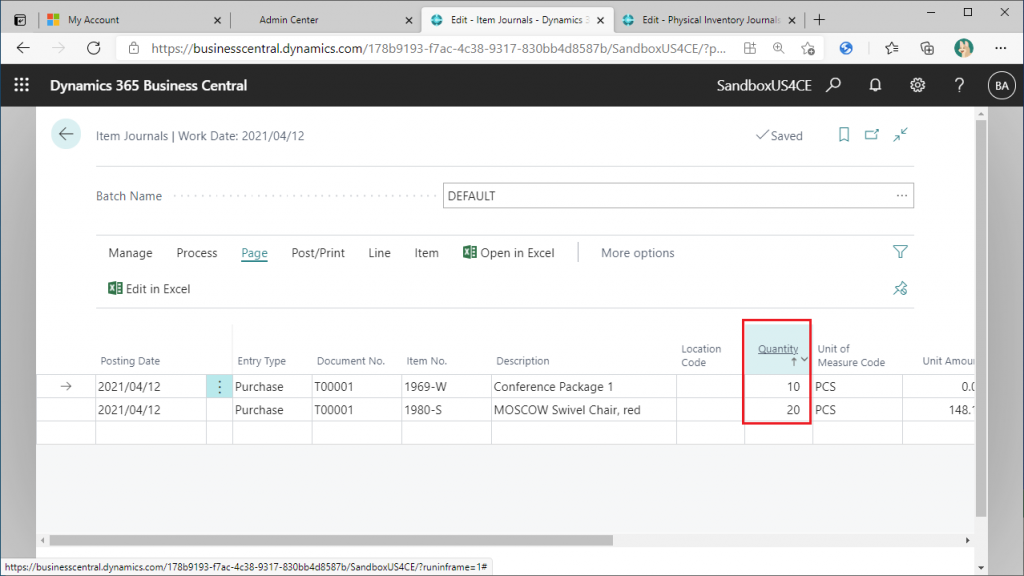
Task: Click the Dynamics 365 Business Central title
Action: pyautogui.click(x=148, y=86)
